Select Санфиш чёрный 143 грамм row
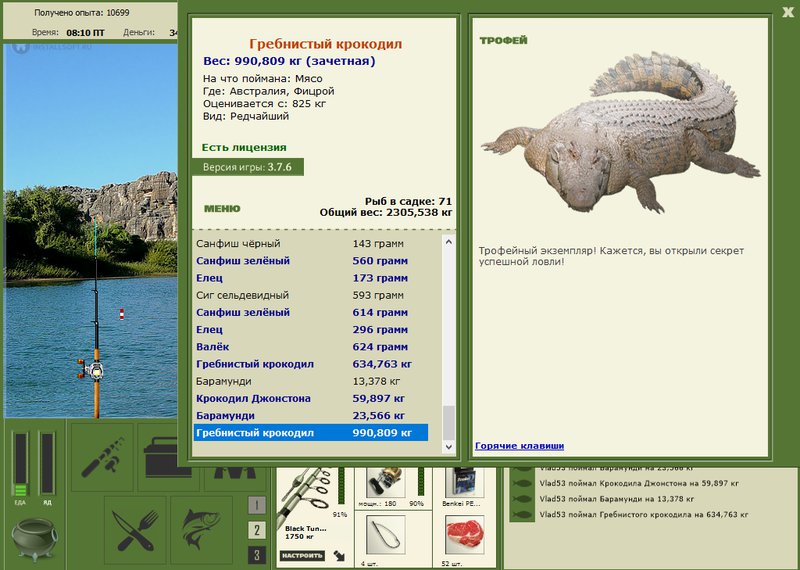This screenshot has height=570, width=800. [x=311, y=243]
